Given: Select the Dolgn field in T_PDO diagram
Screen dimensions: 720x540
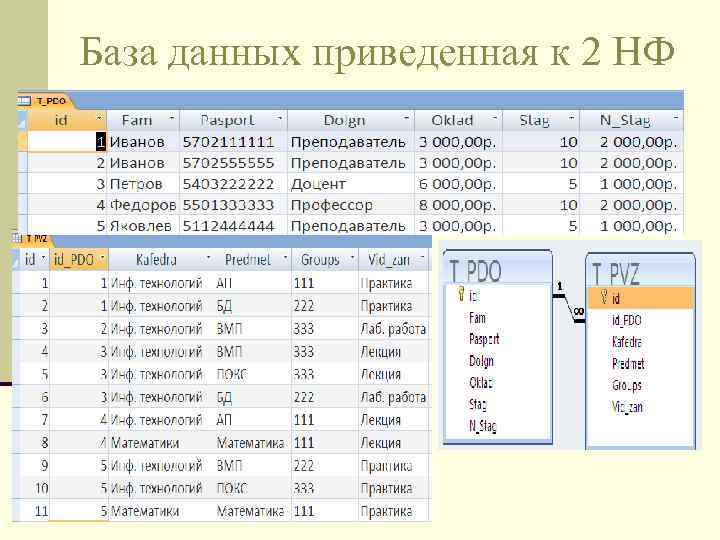Looking at the screenshot, I should tap(481, 361).
